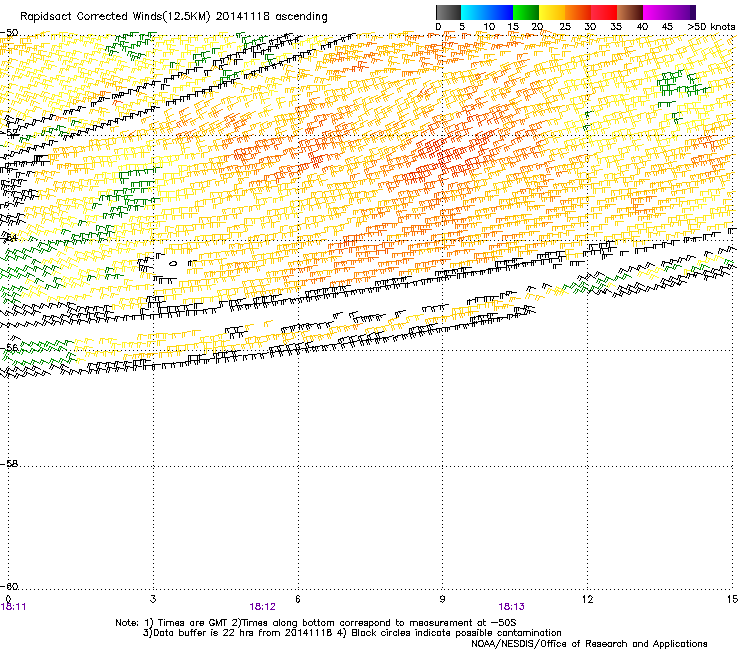Click the gray 0-5 knots color segment
This screenshot has height=650, width=740.
[448, 12]
